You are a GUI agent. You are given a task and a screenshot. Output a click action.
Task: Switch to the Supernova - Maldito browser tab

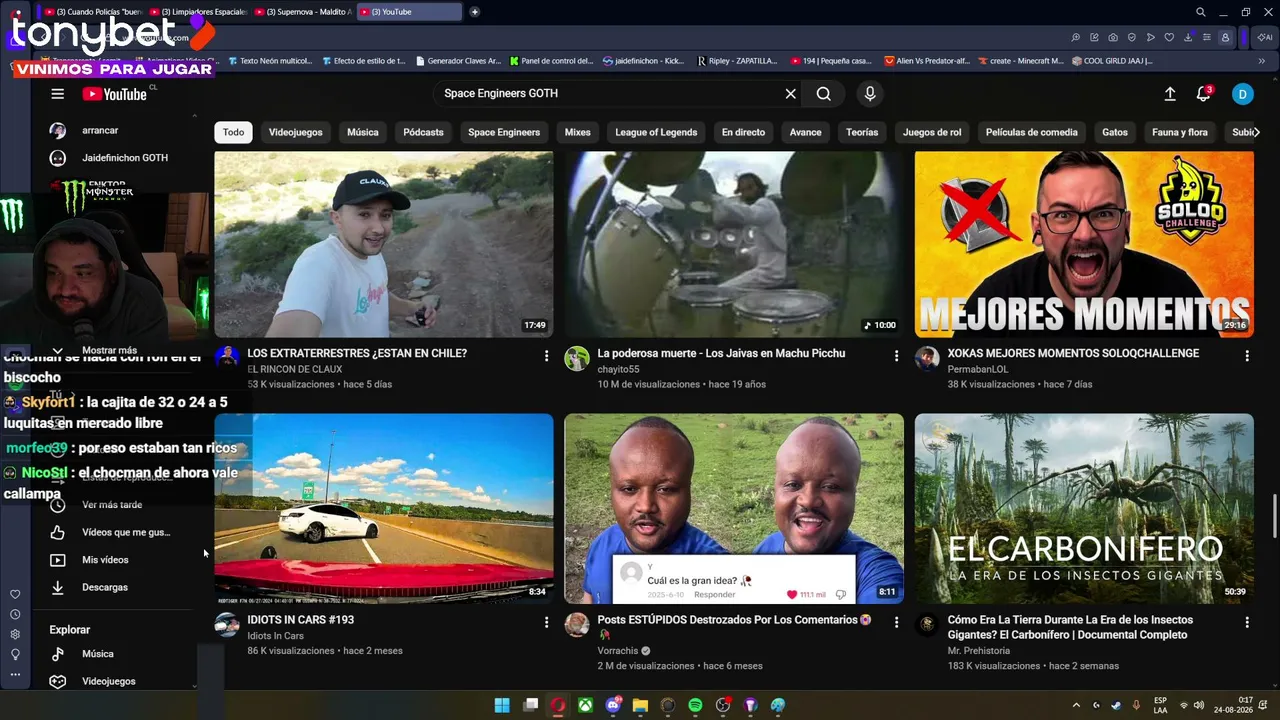click(302, 12)
